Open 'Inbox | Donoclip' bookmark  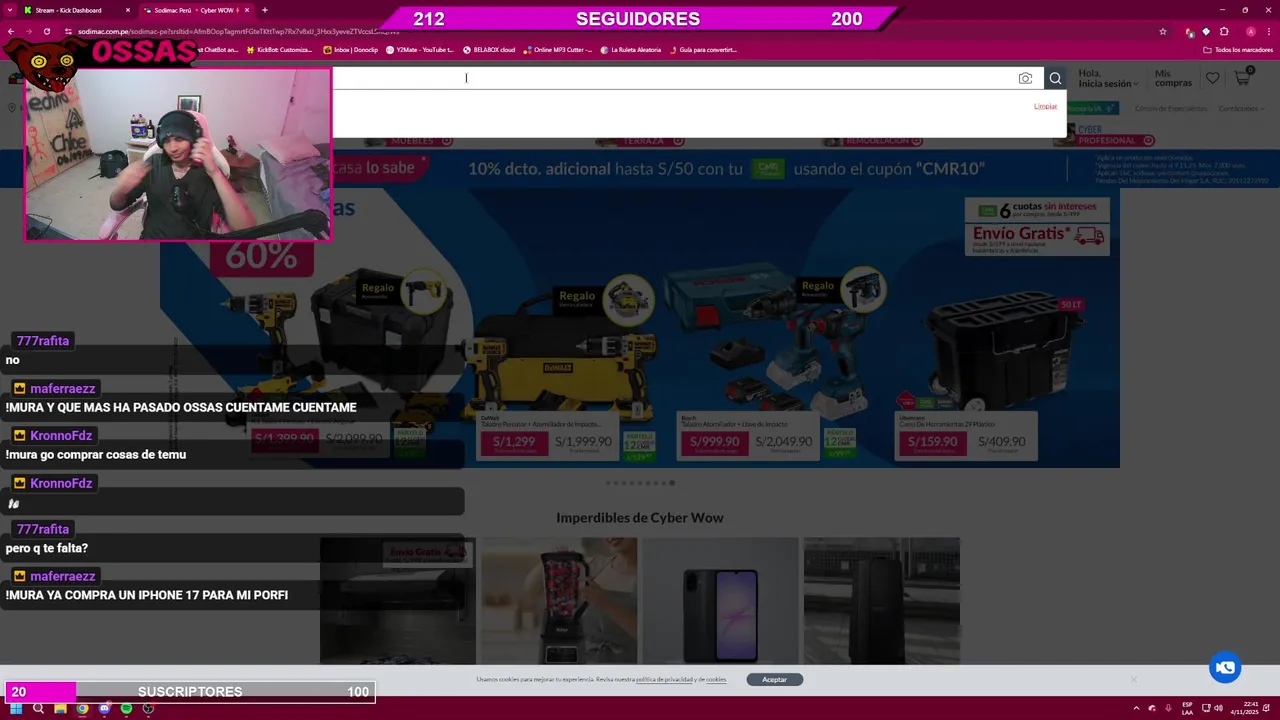tap(350, 49)
